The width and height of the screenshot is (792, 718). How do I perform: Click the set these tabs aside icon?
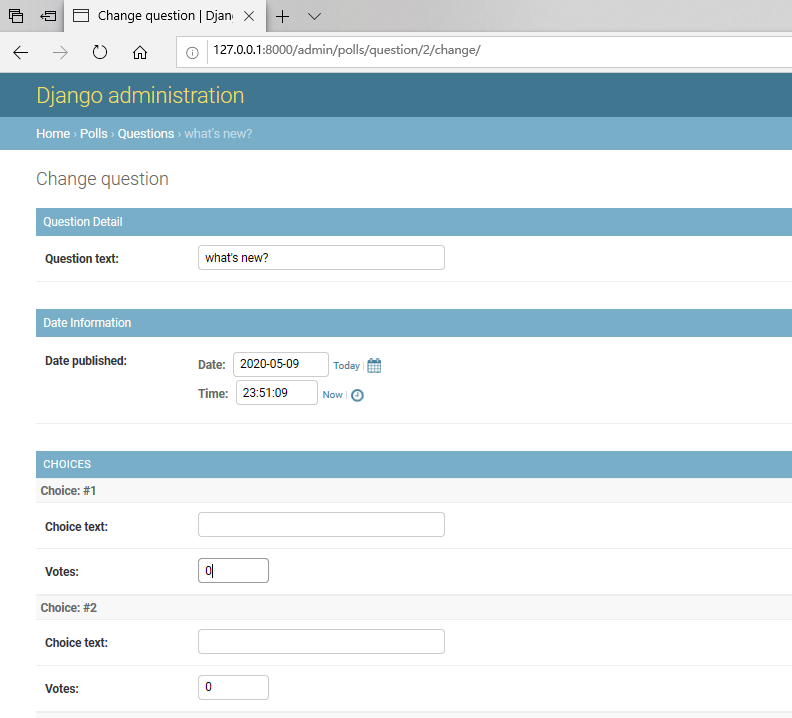48,16
